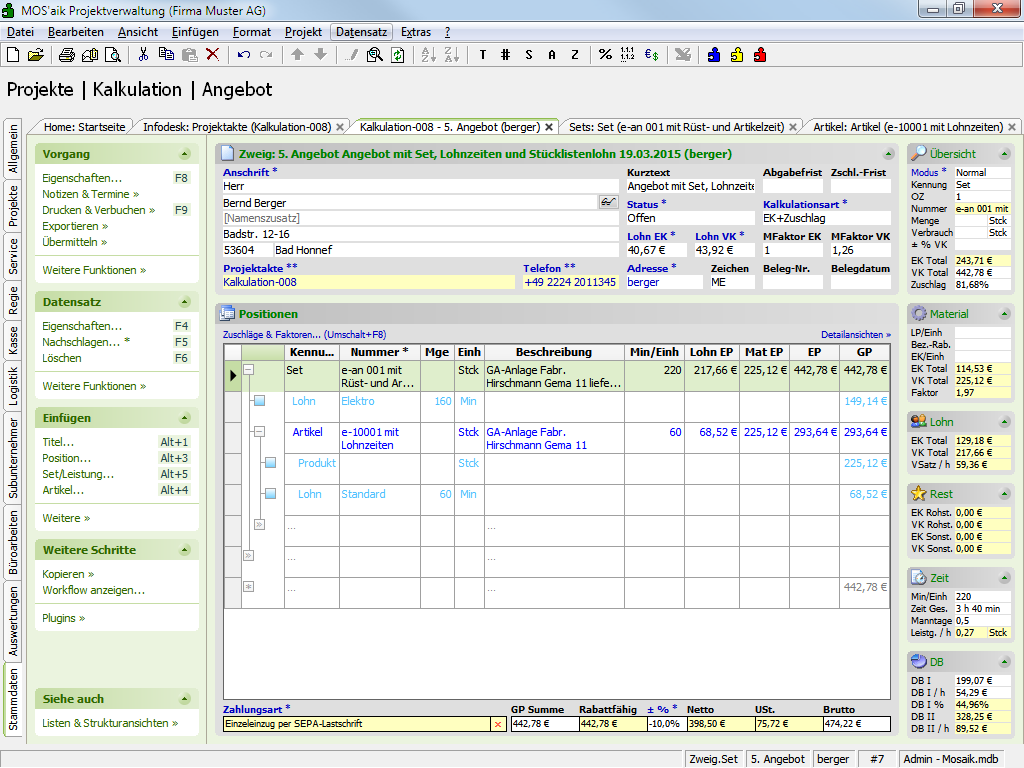Screen dimensions: 1024x768
Task: Click the Refresh toolbar icon
Action: (x=398, y=55)
